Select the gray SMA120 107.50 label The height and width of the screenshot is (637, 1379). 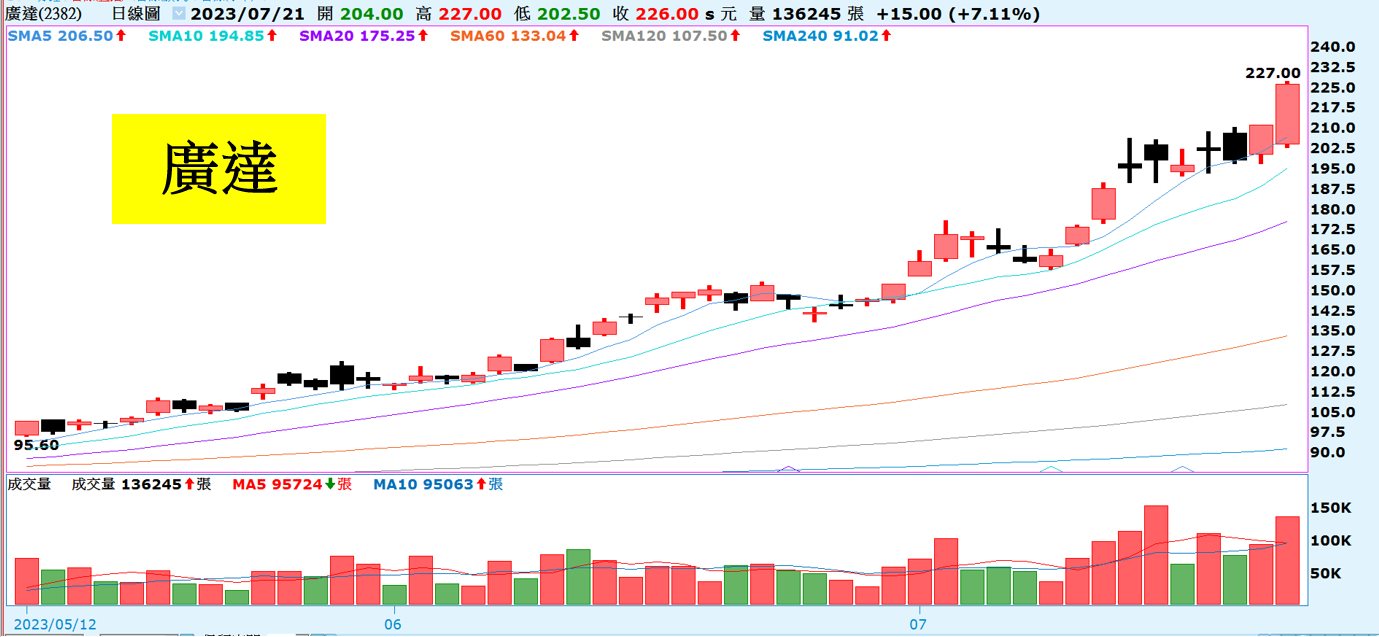pos(664,36)
